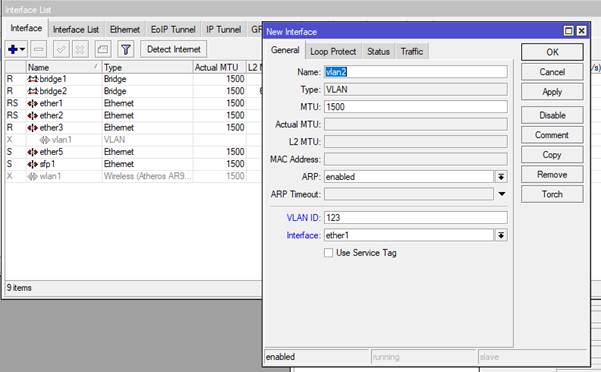Click the bridge1 interface icon
601x372 pixels.
[33, 79]
